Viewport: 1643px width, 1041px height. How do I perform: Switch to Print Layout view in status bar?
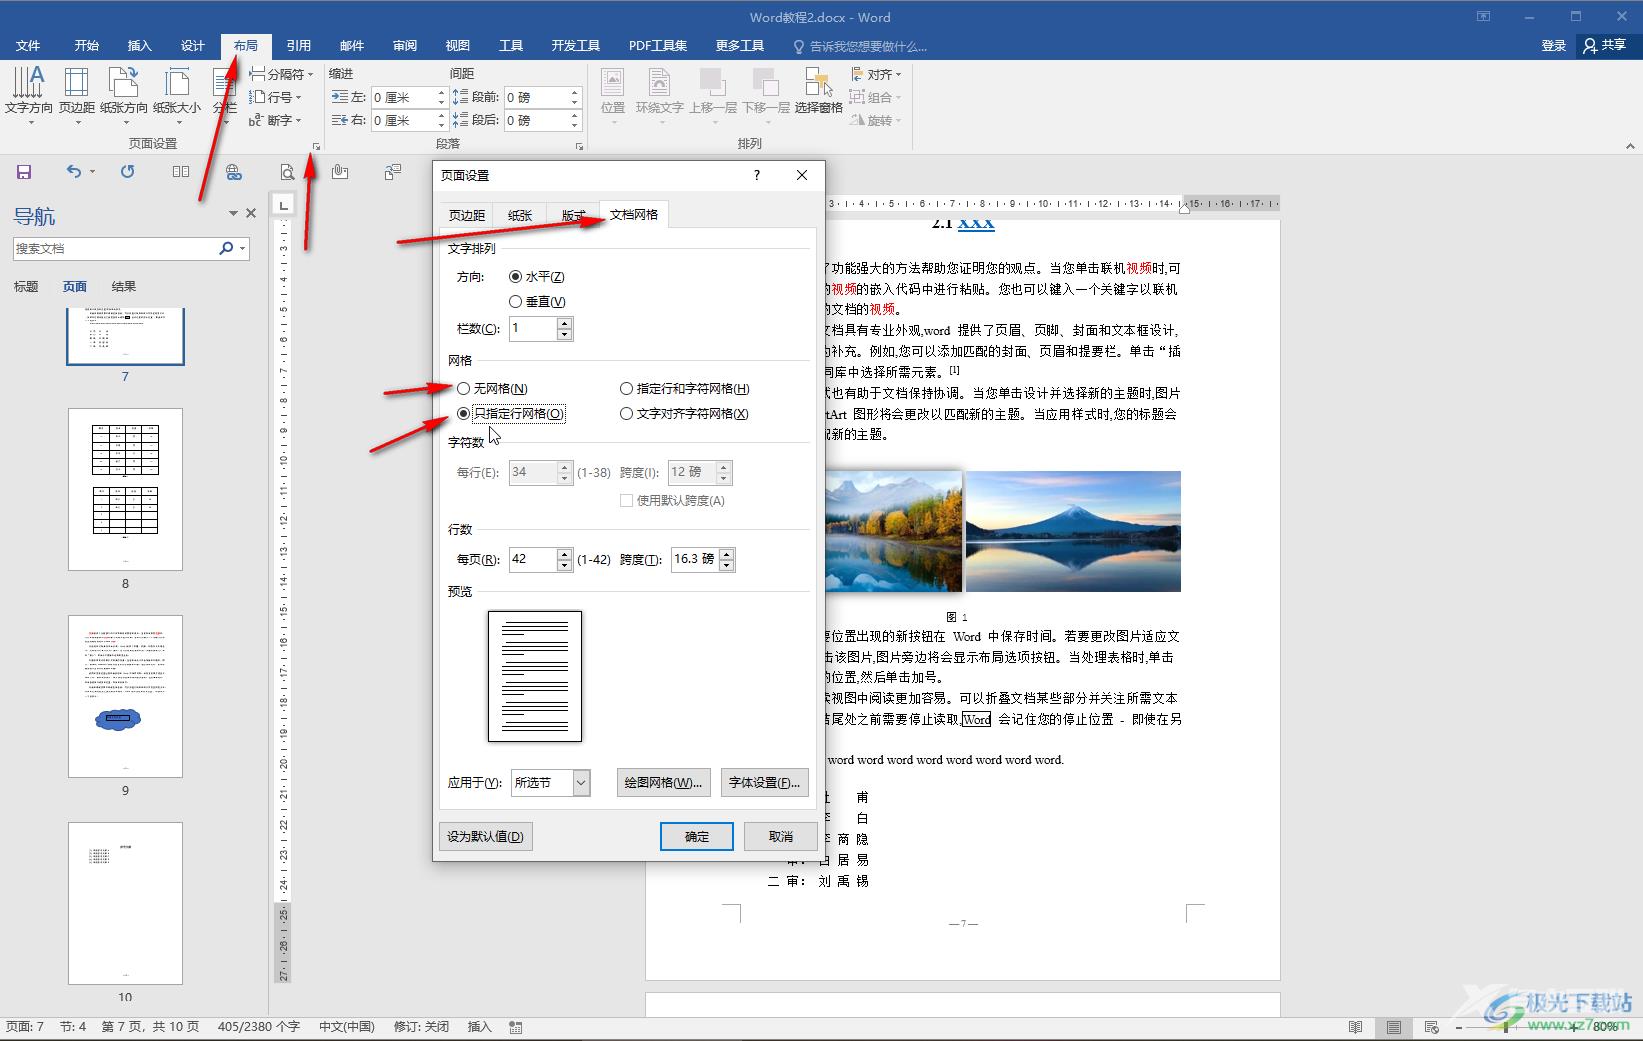coord(1393,1027)
